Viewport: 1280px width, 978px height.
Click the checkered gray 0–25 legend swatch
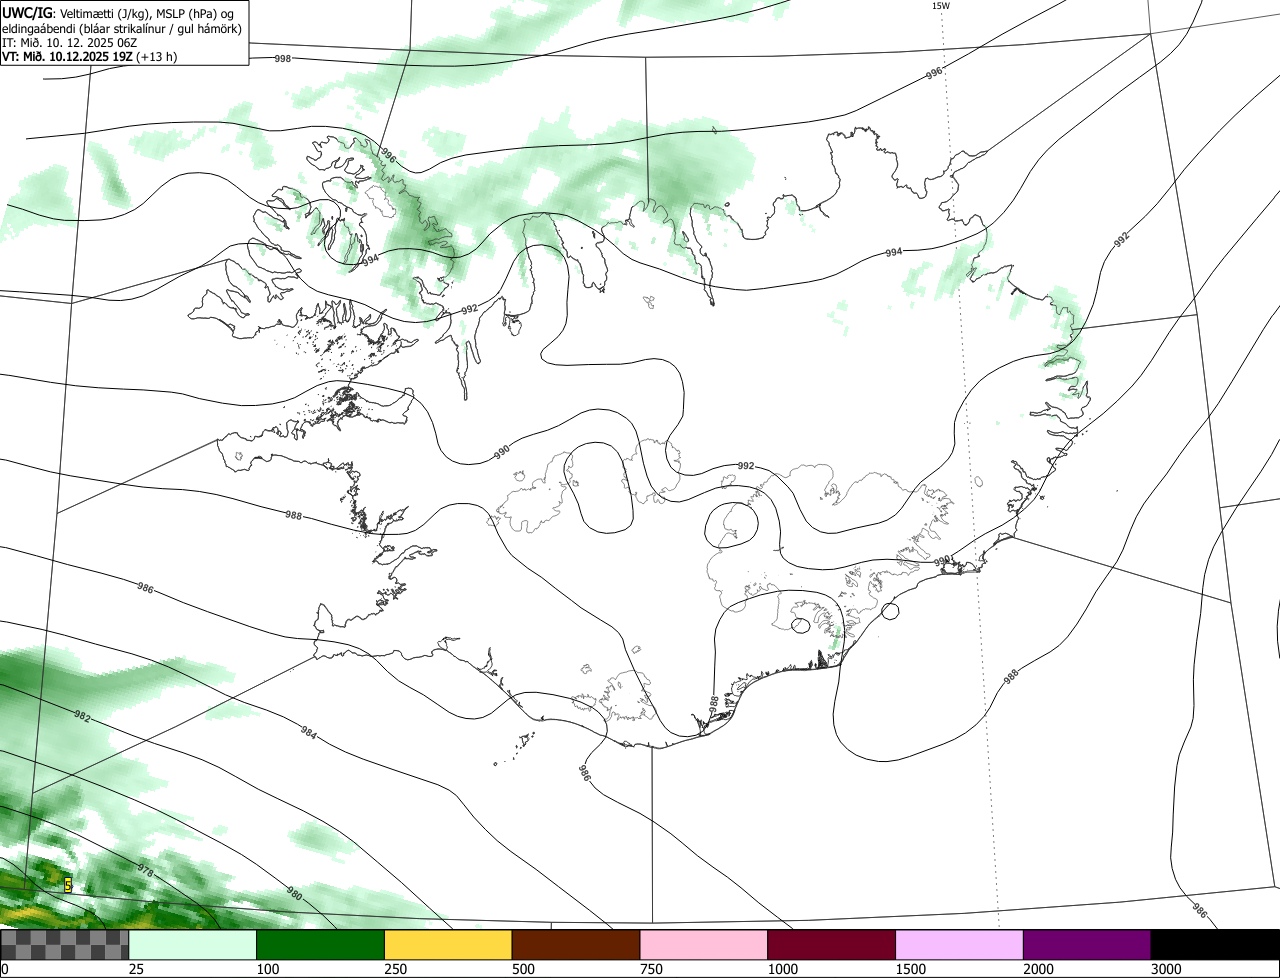[x=65, y=945]
